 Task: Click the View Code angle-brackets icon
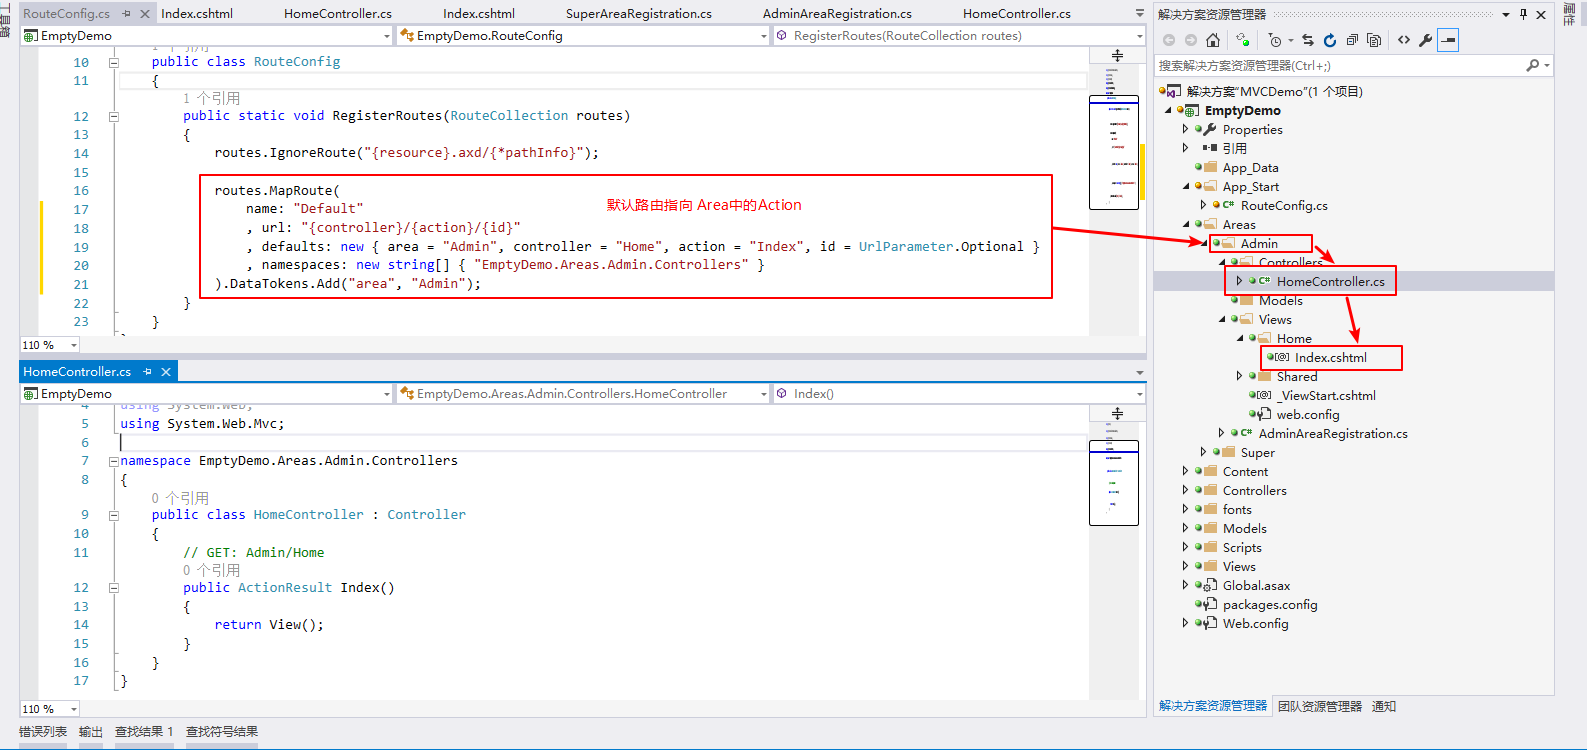click(x=1404, y=40)
